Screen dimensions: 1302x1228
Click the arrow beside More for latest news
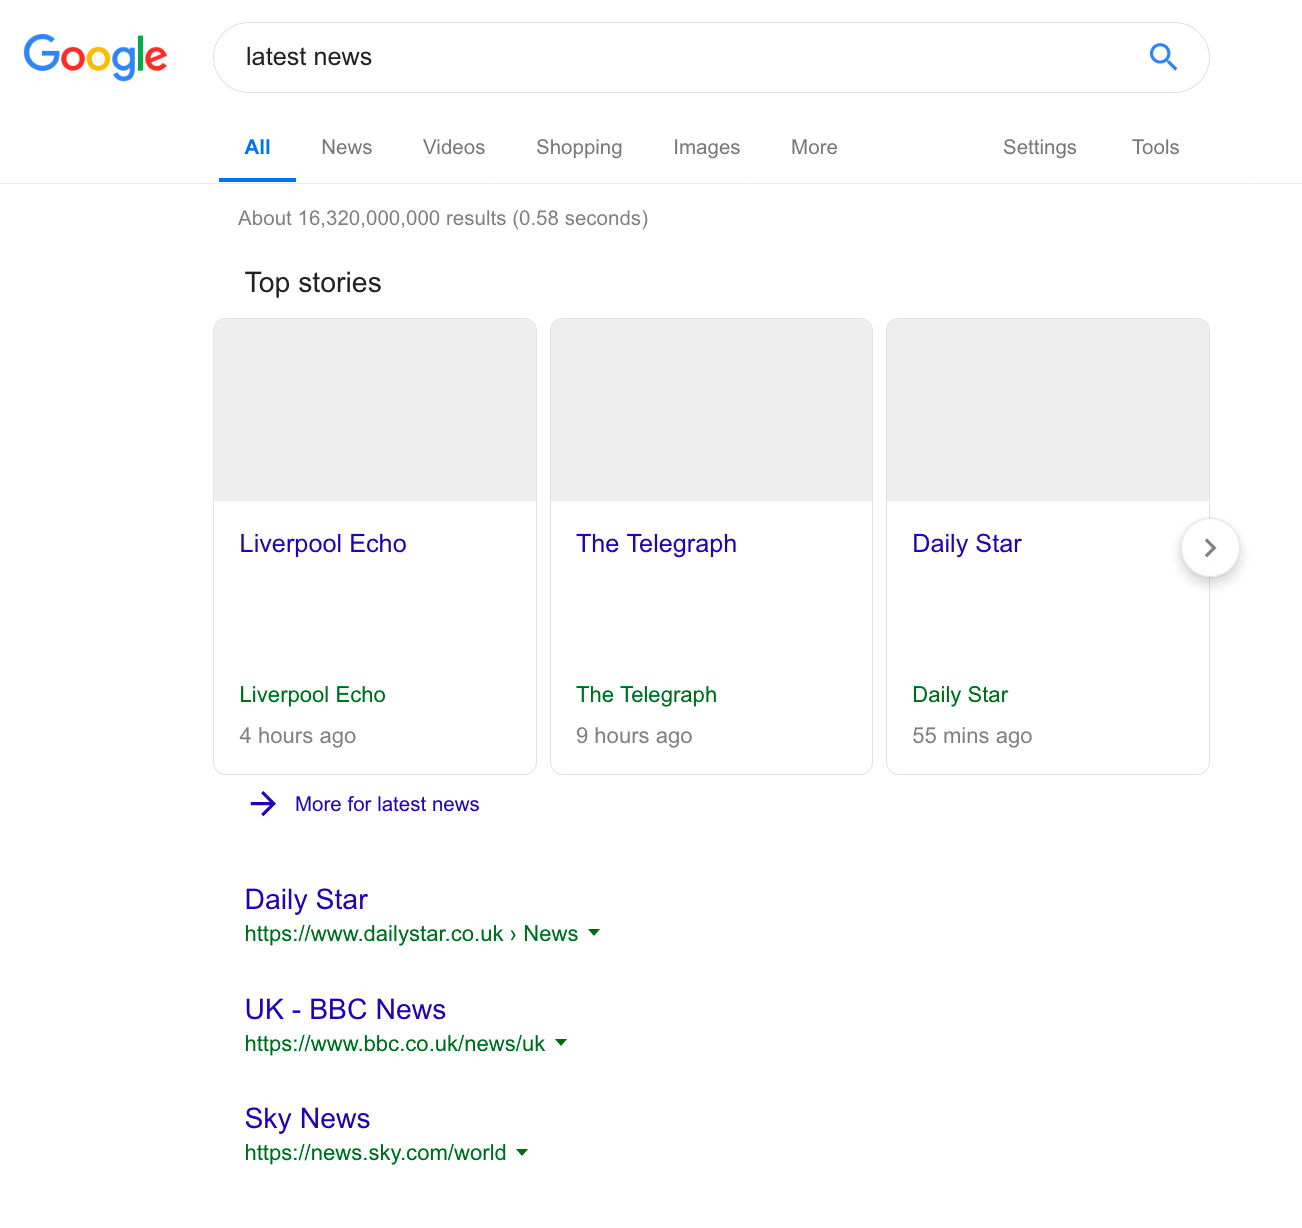[263, 804]
